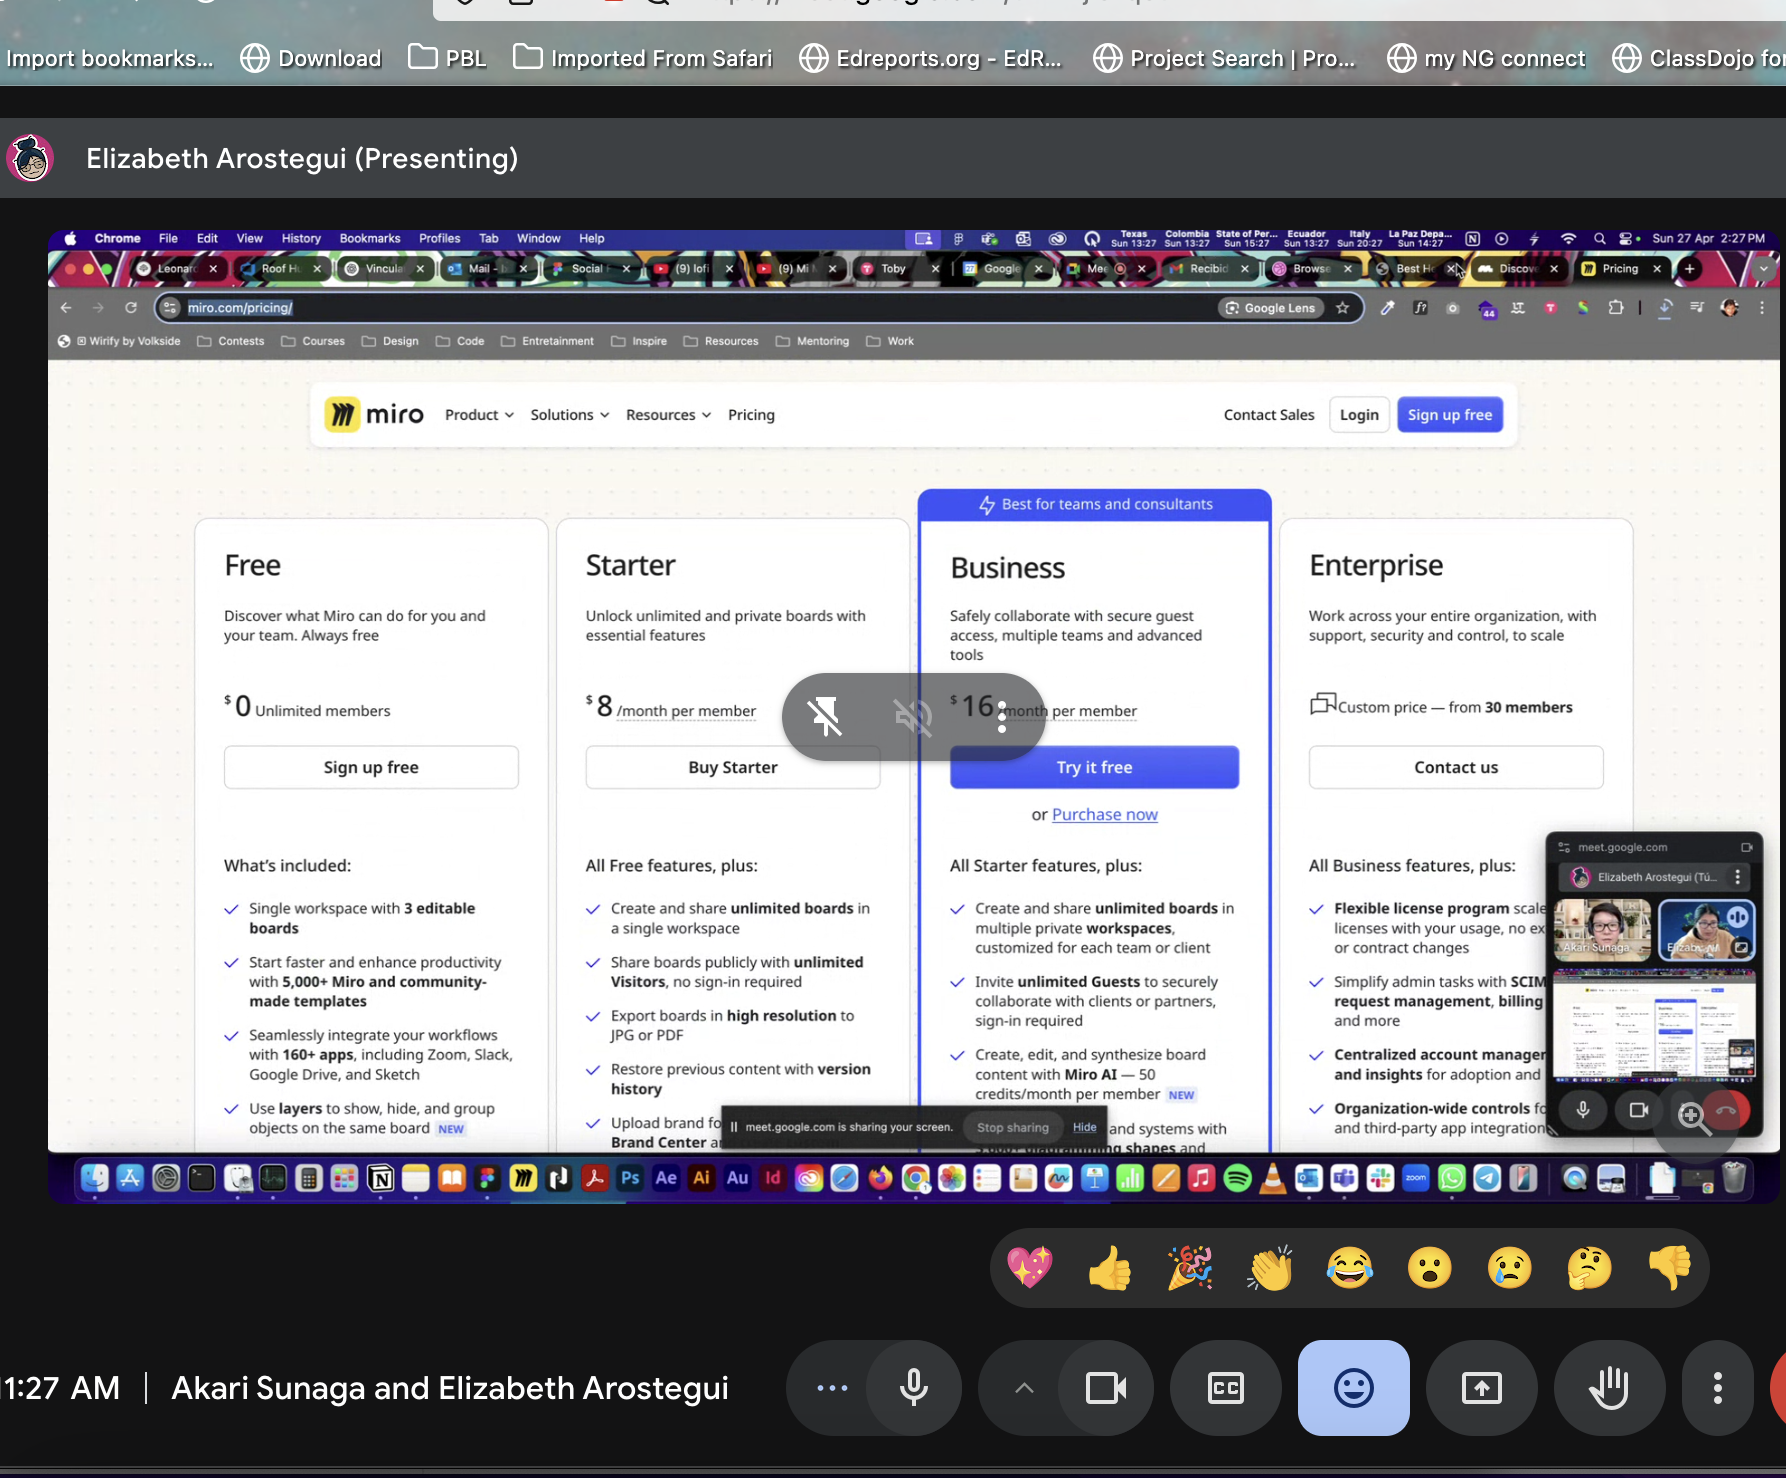Screen dimensions: 1786x1478
Task: Turn on Meet closed captions
Action: tap(1226, 1388)
